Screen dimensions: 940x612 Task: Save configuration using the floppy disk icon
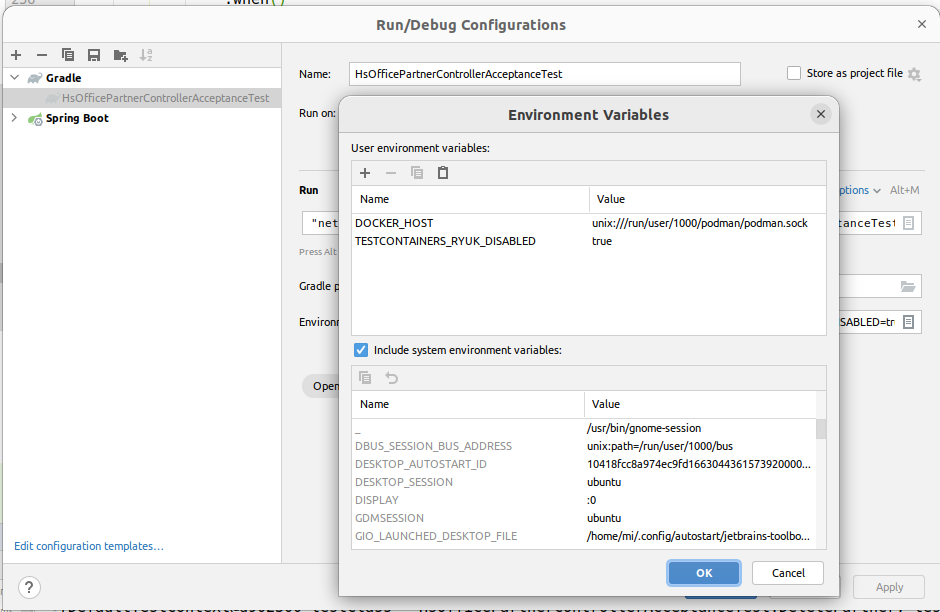tap(94, 55)
